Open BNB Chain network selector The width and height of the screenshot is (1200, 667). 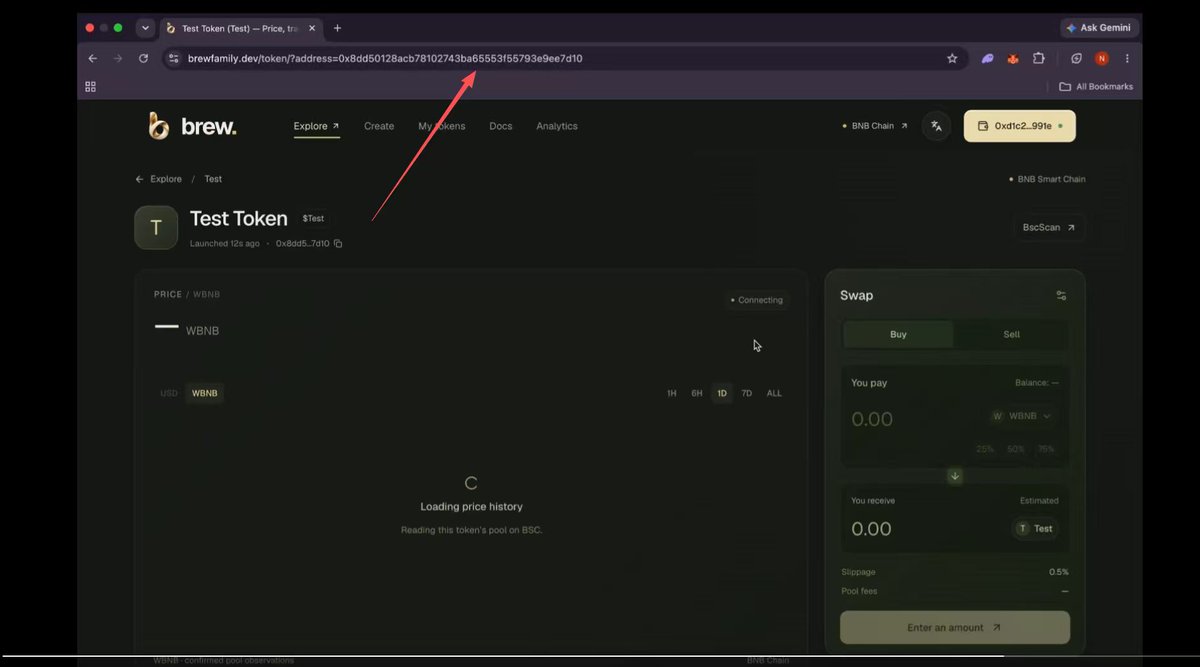pos(875,126)
